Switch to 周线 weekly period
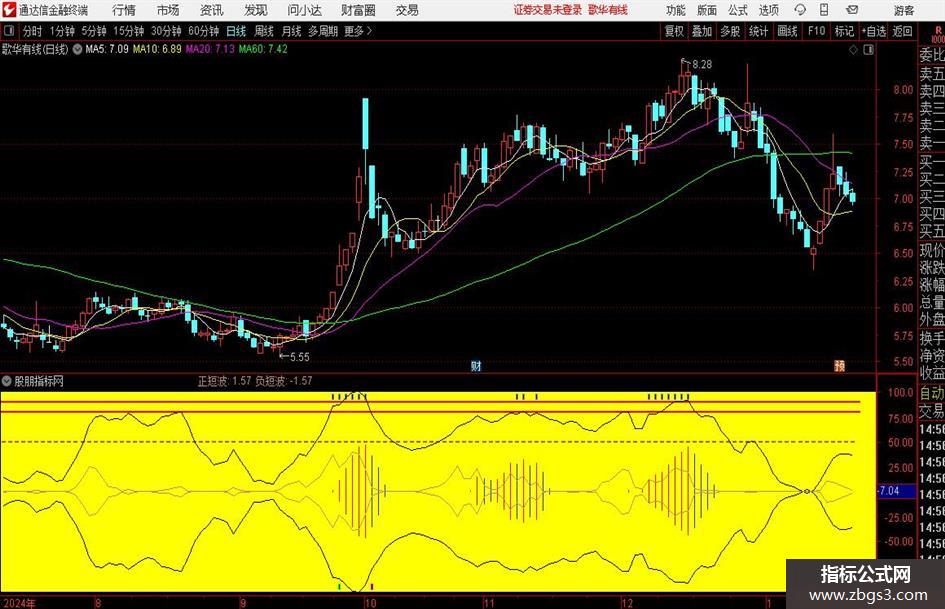The image size is (945, 609). point(264,31)
